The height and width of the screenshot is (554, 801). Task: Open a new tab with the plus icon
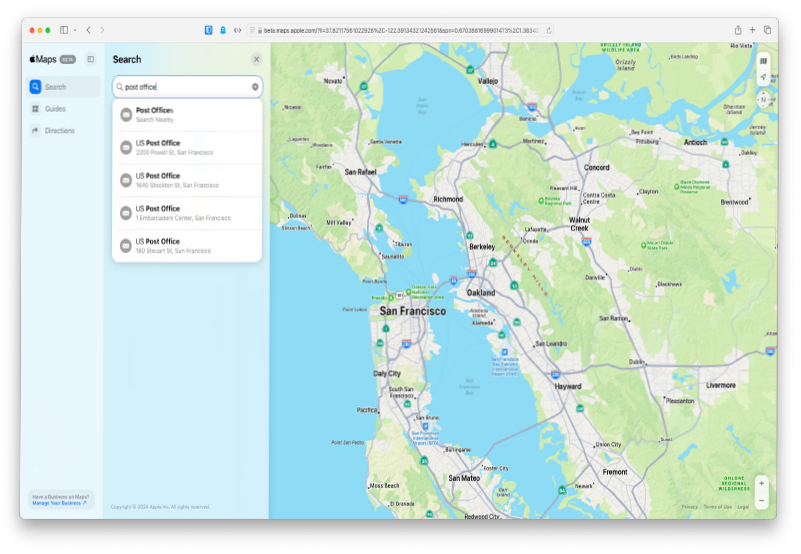752,30
